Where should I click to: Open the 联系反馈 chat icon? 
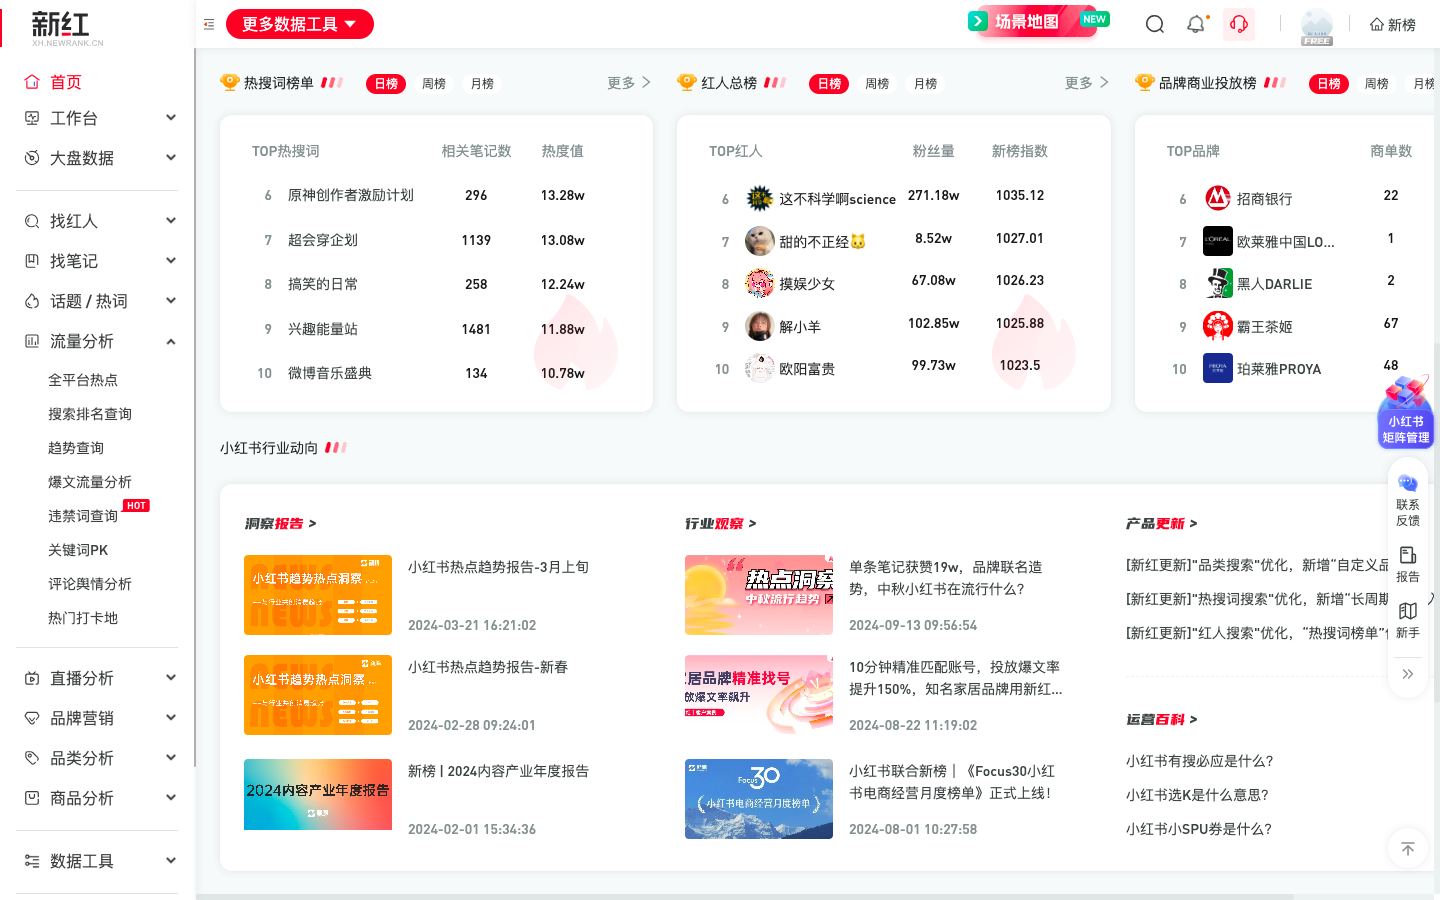pos(1408,500)
